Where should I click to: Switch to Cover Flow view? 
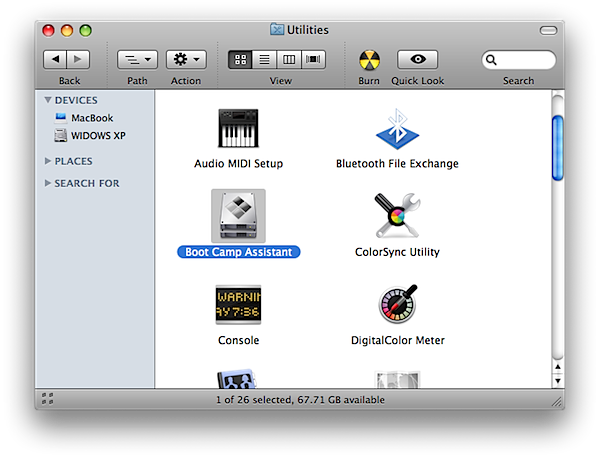[313, 59]
